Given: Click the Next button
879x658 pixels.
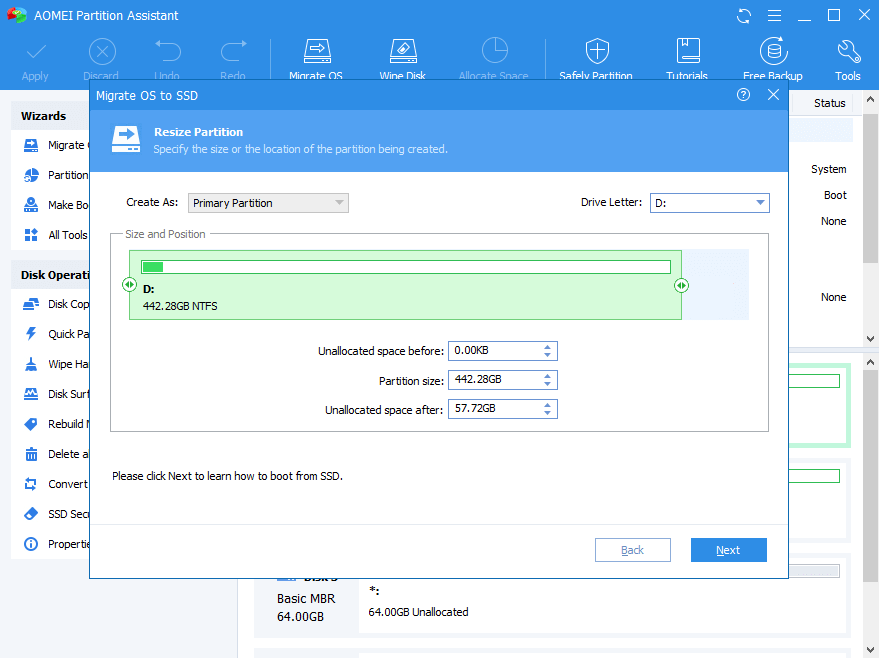Looking at the screenshot, I should coord(728,550).
